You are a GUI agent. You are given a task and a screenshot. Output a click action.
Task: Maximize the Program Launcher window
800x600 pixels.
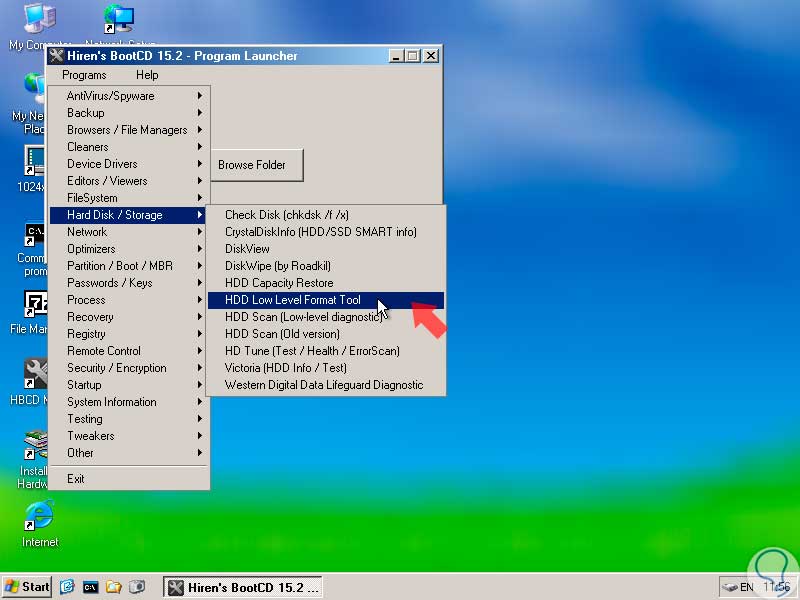pyautogui.click(x=412, y=56)
